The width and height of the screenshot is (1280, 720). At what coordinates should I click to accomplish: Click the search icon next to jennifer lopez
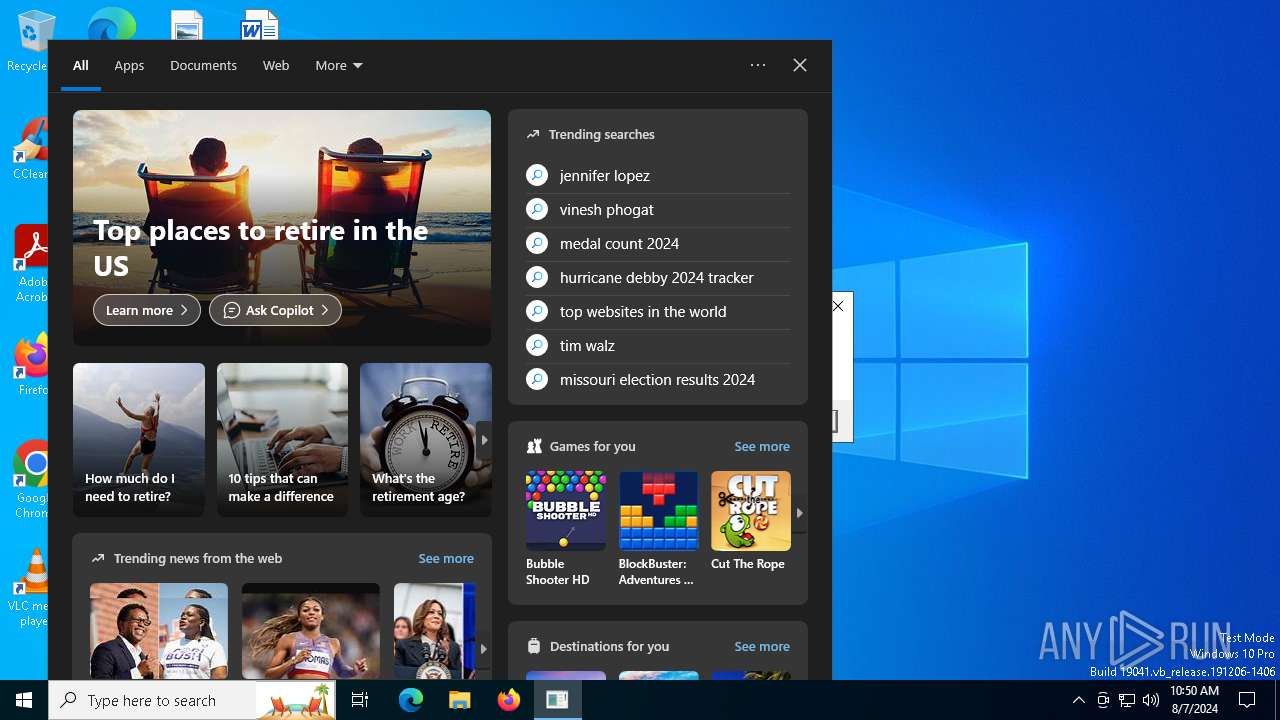pos(537,175)
